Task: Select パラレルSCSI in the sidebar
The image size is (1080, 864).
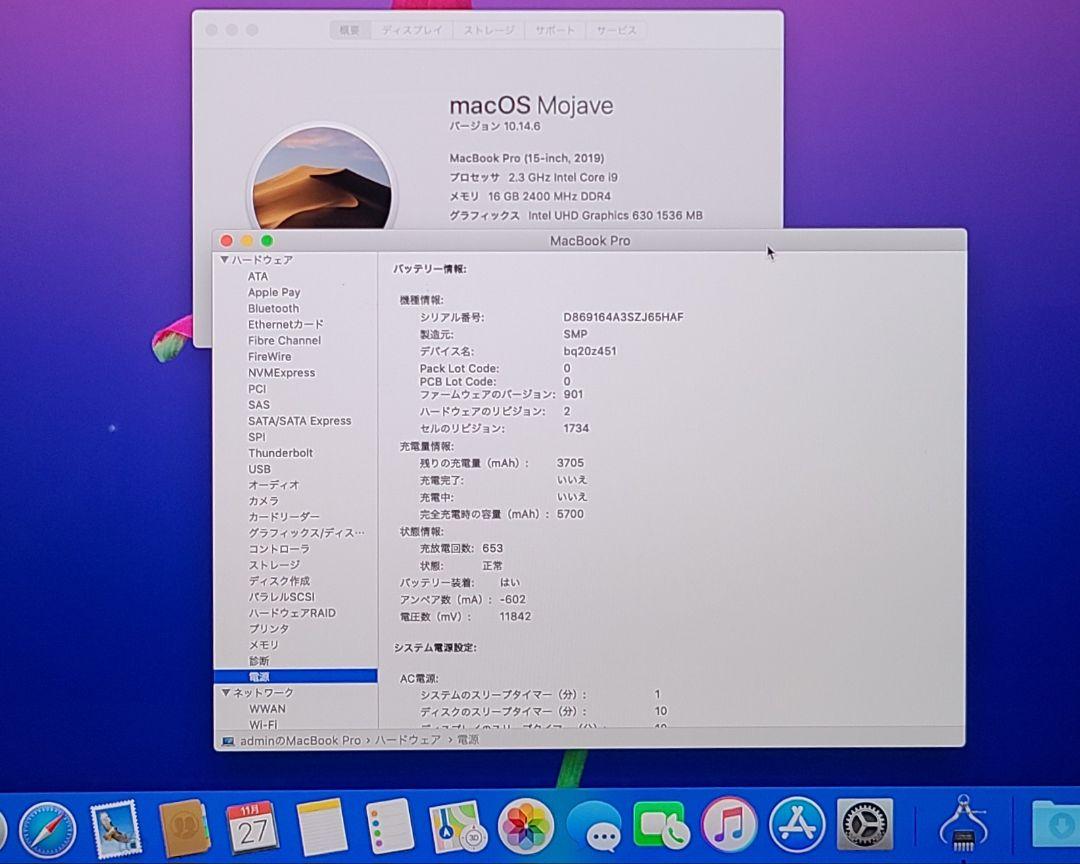Action: (281, 597)
